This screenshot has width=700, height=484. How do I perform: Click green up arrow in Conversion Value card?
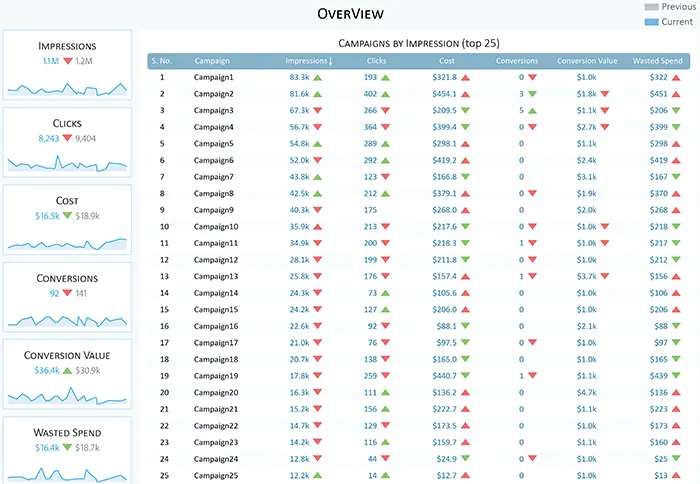(67, 370)
